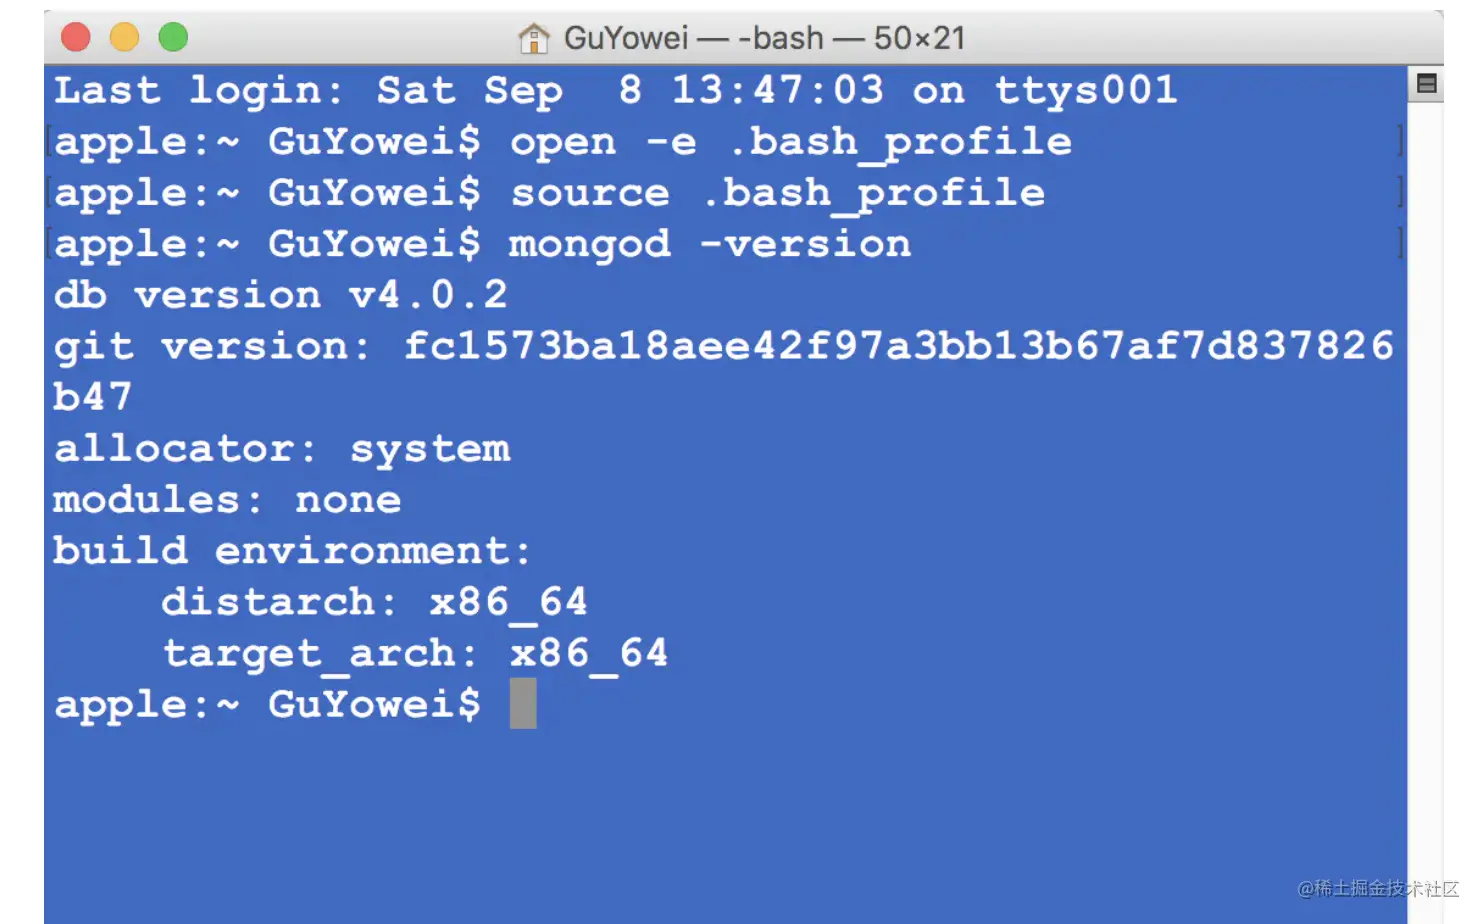Close the terminal window with red button

click(76, 38)
